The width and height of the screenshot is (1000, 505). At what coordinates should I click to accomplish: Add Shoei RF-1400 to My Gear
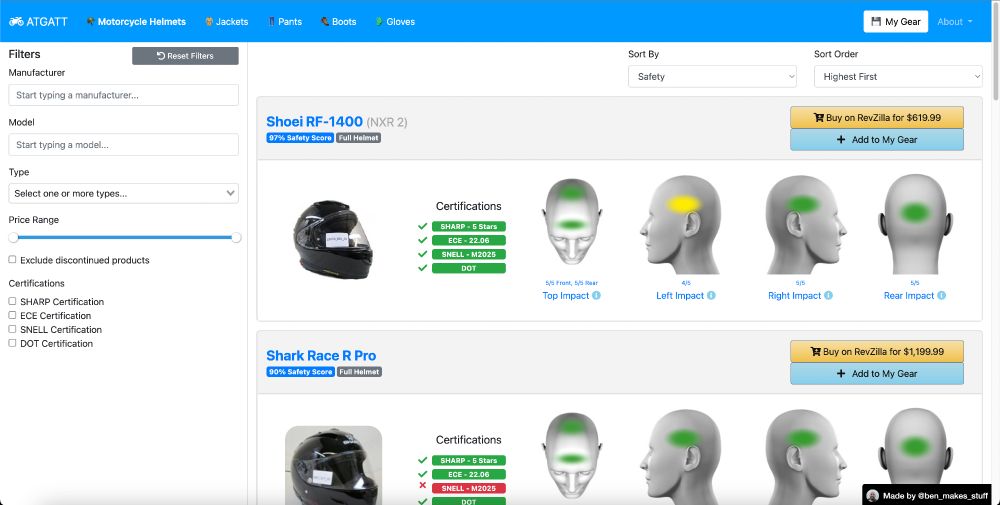click(x=877, y=140)
